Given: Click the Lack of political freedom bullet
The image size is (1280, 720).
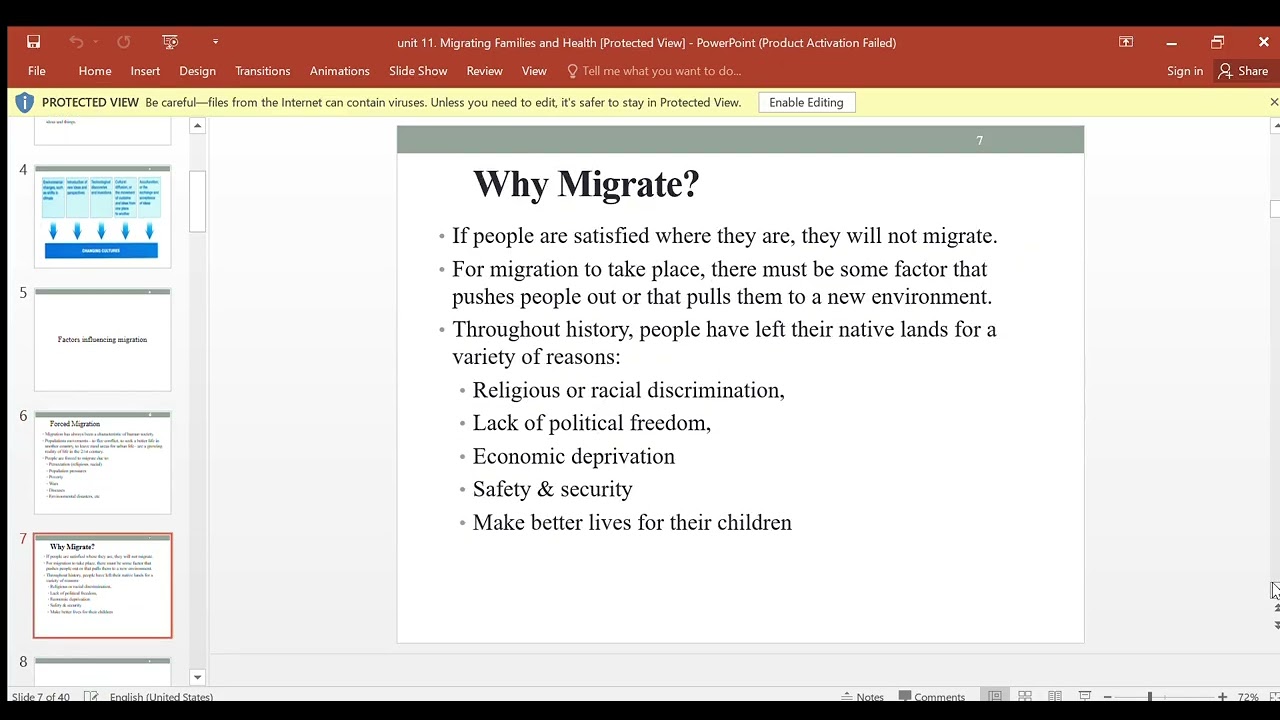Looking at the screenshot, I should [592, 423].
